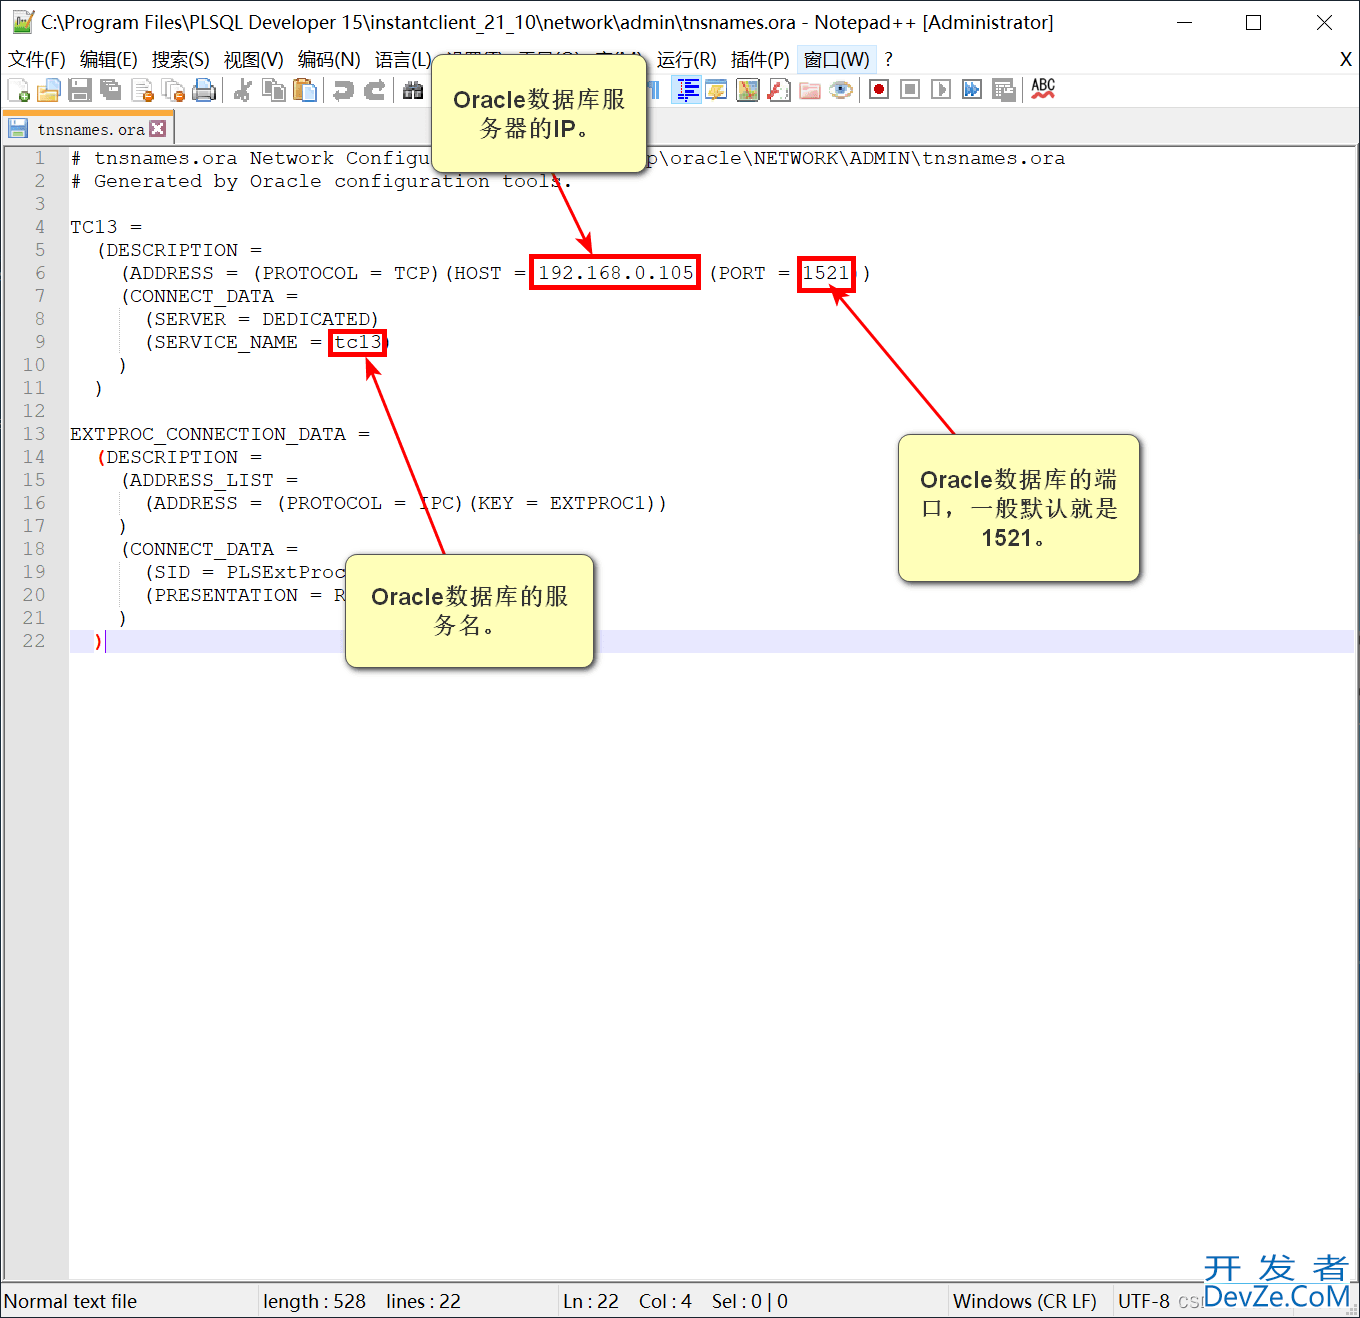Click the X at menu bar right end
Screen dimensions: 1360x1318
click(1346, 60)
